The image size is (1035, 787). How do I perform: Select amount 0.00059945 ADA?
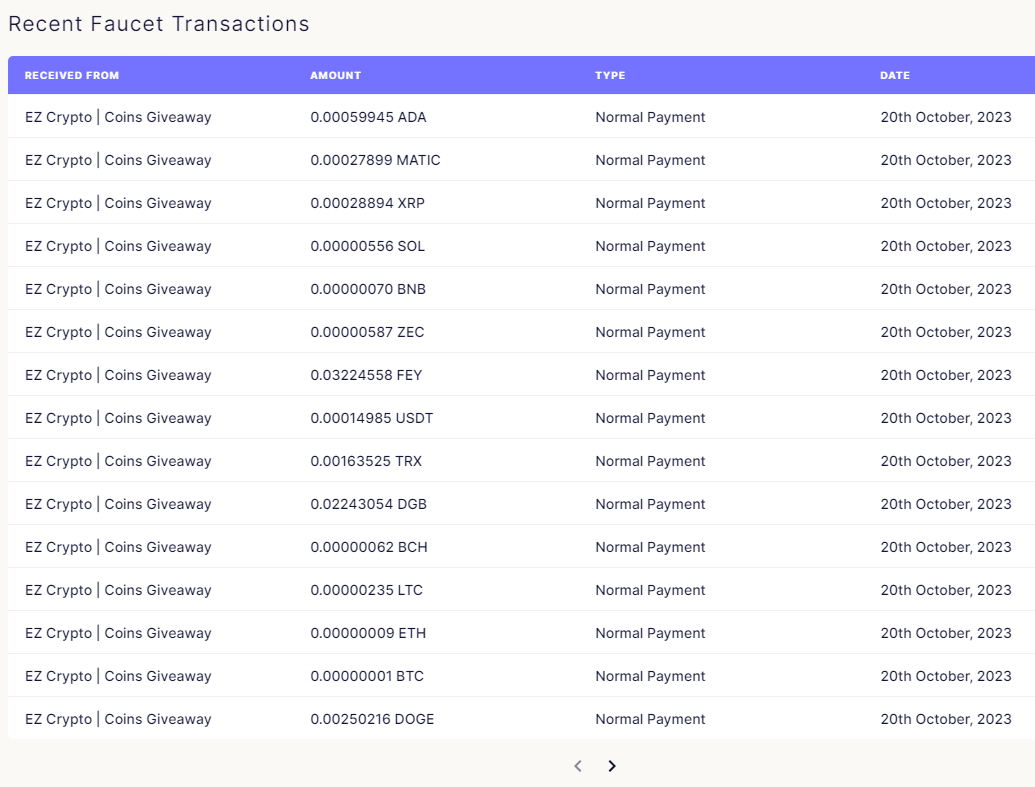coord(368,117)
